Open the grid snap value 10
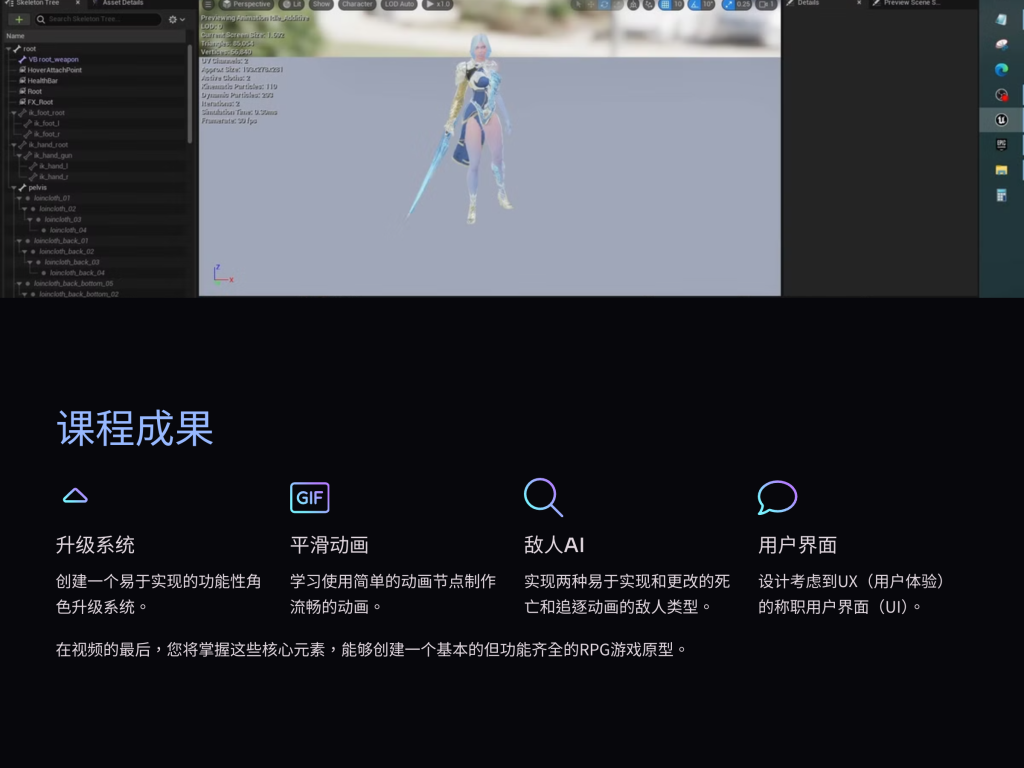The height and width of the screenshot is (768, 1024). click(x=678, y=5)
